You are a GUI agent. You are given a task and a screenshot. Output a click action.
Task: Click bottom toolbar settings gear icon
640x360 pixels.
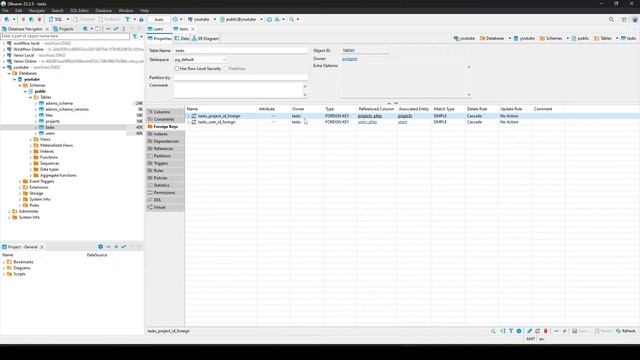coord(519,331)
